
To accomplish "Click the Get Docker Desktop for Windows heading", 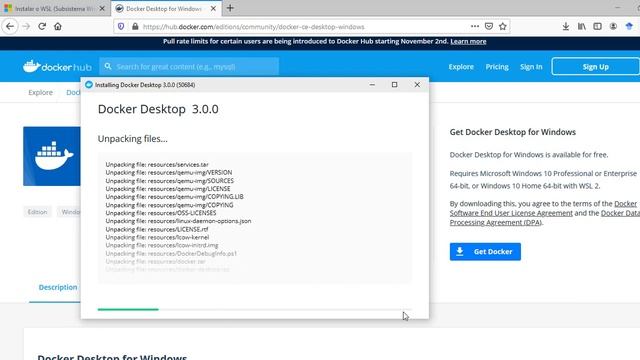I will pyautogui.click(x=513, y=132).
